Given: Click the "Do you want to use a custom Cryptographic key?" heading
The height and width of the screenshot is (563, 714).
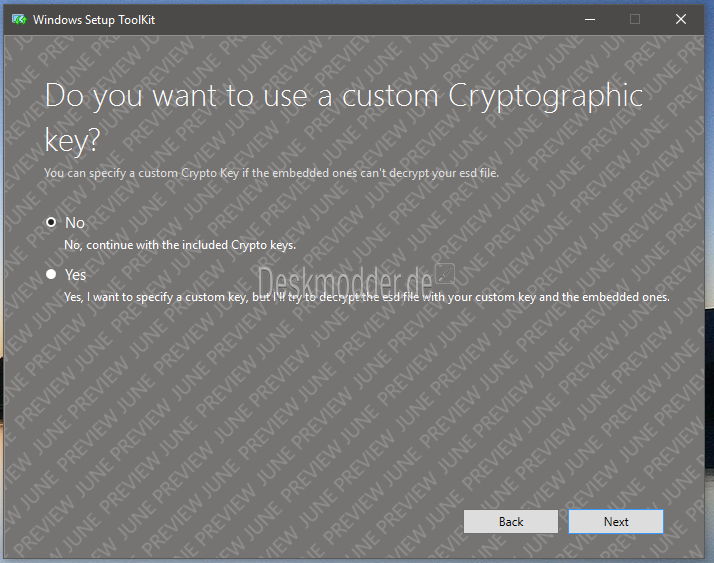Looking at the screenshot, I should point(344,118).
